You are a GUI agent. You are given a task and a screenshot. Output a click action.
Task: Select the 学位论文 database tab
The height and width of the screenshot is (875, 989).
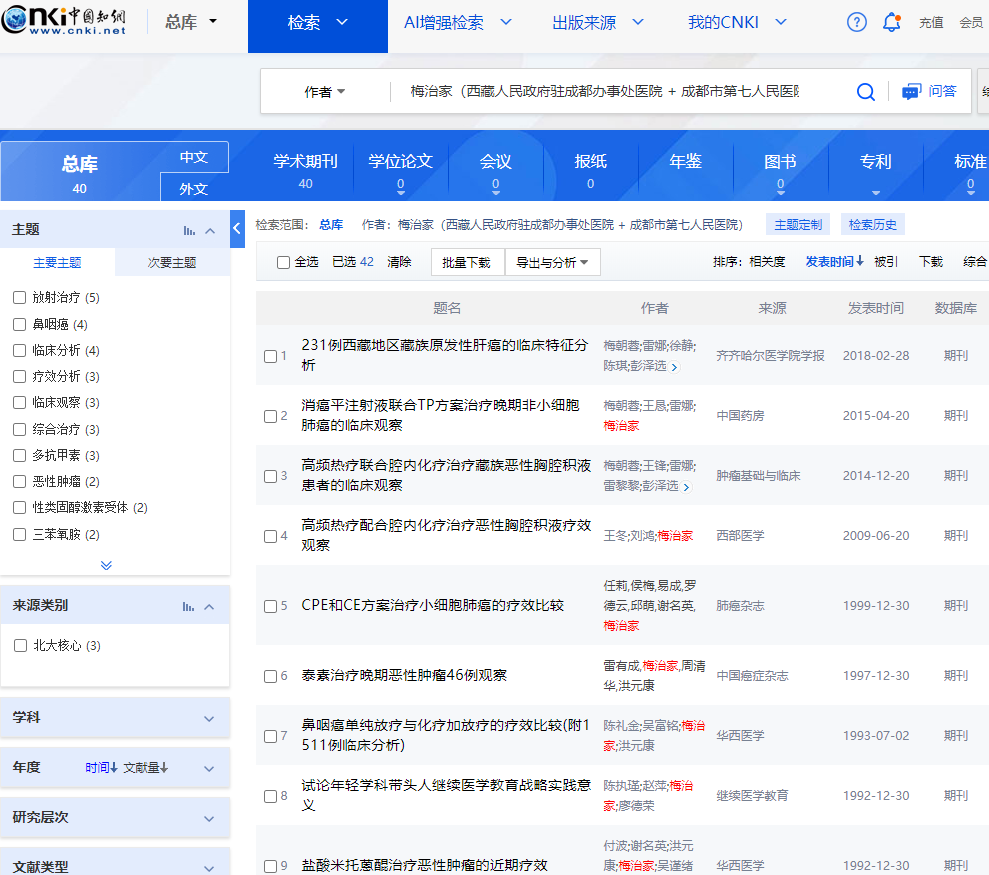(x=400, y=162)
